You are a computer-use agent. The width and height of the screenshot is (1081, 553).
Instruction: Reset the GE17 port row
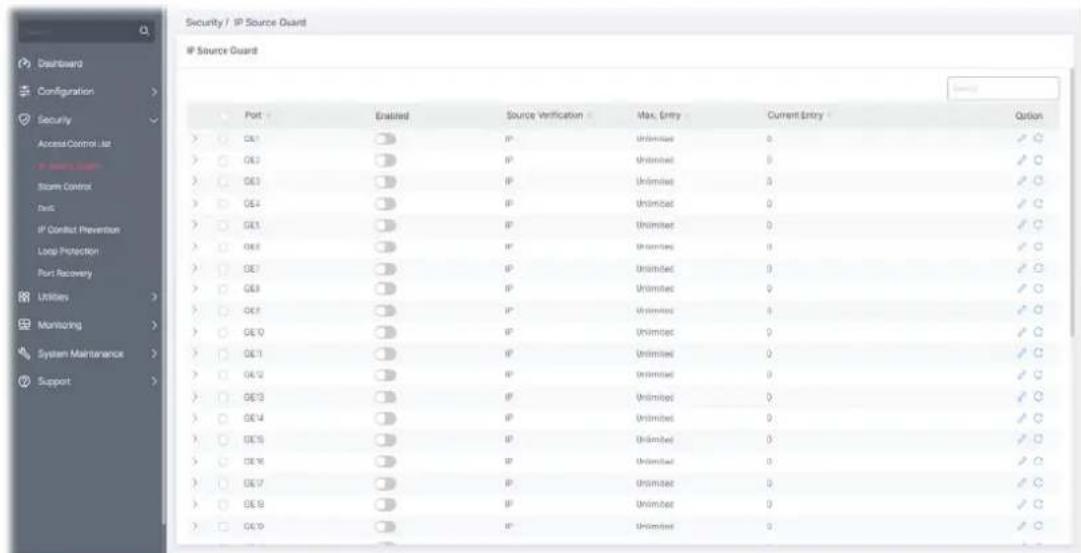point(1038,482)
